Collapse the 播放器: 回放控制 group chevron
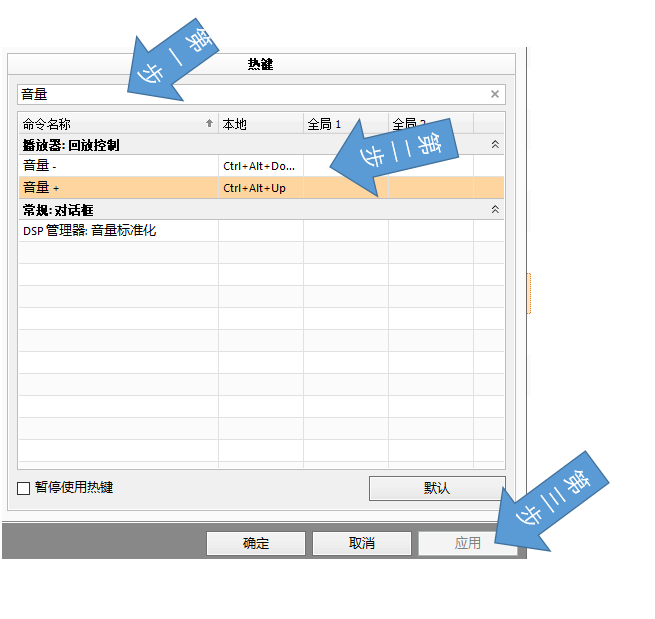This screenshot has width=655, height=619. (x=494, y=145)
